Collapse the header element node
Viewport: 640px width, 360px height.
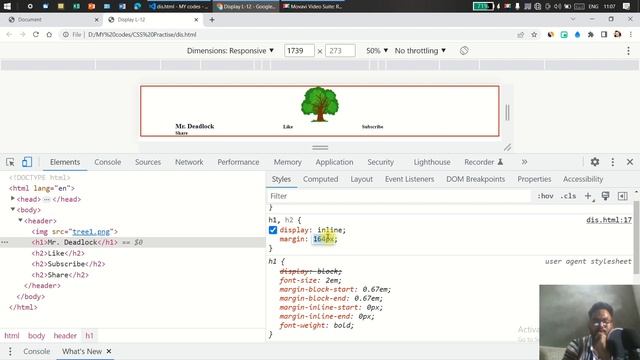(20, 220)
